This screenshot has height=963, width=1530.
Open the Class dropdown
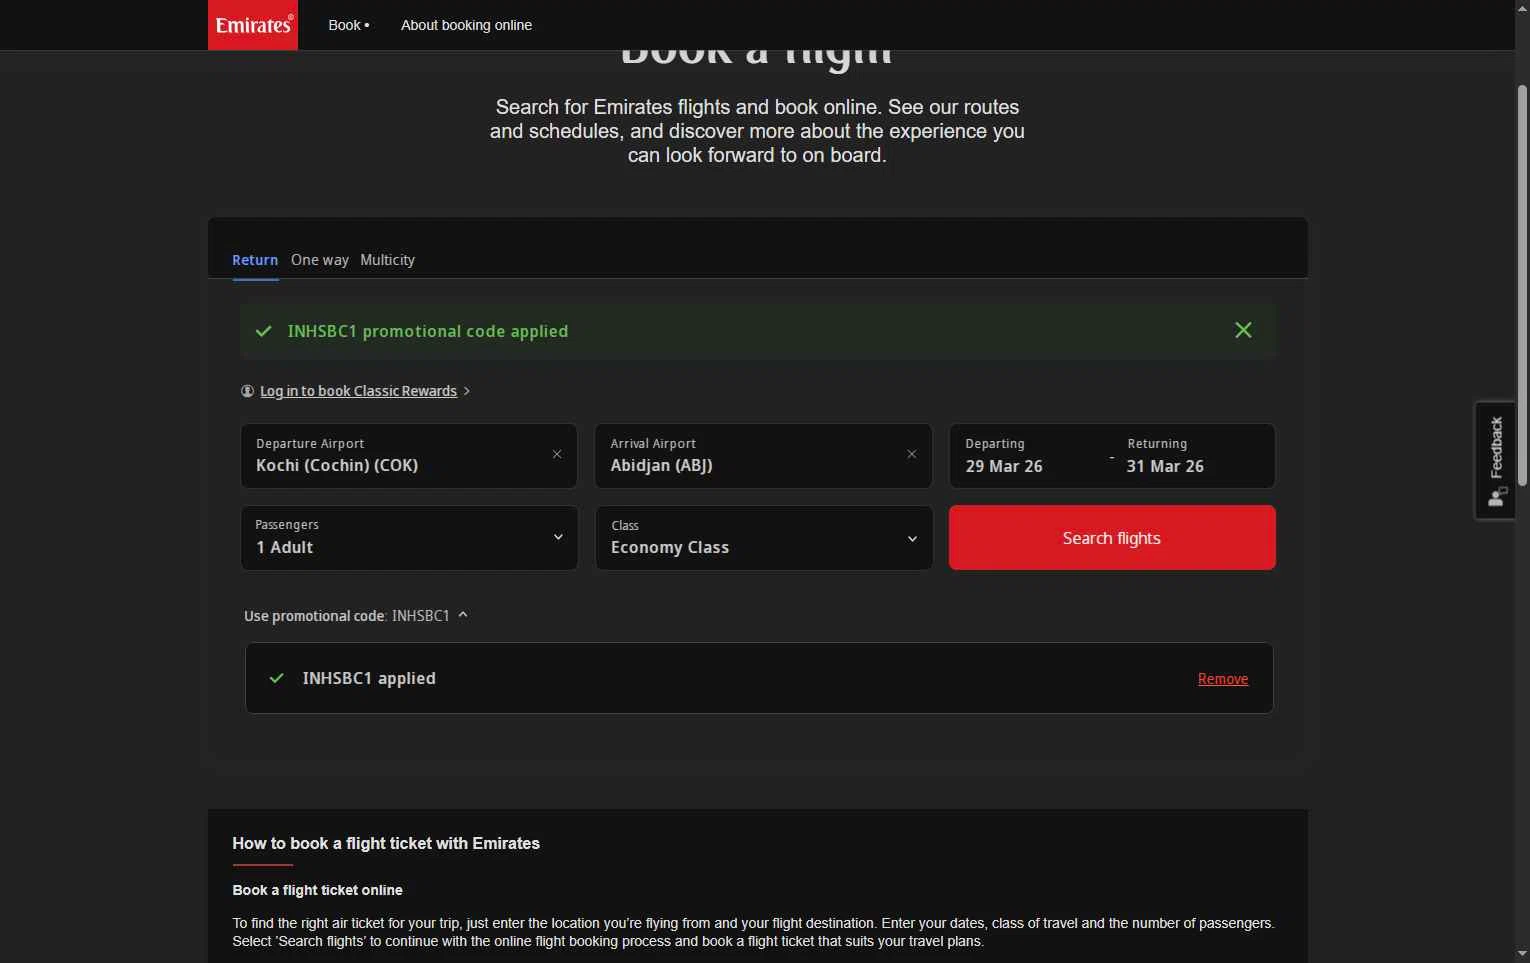764,538
